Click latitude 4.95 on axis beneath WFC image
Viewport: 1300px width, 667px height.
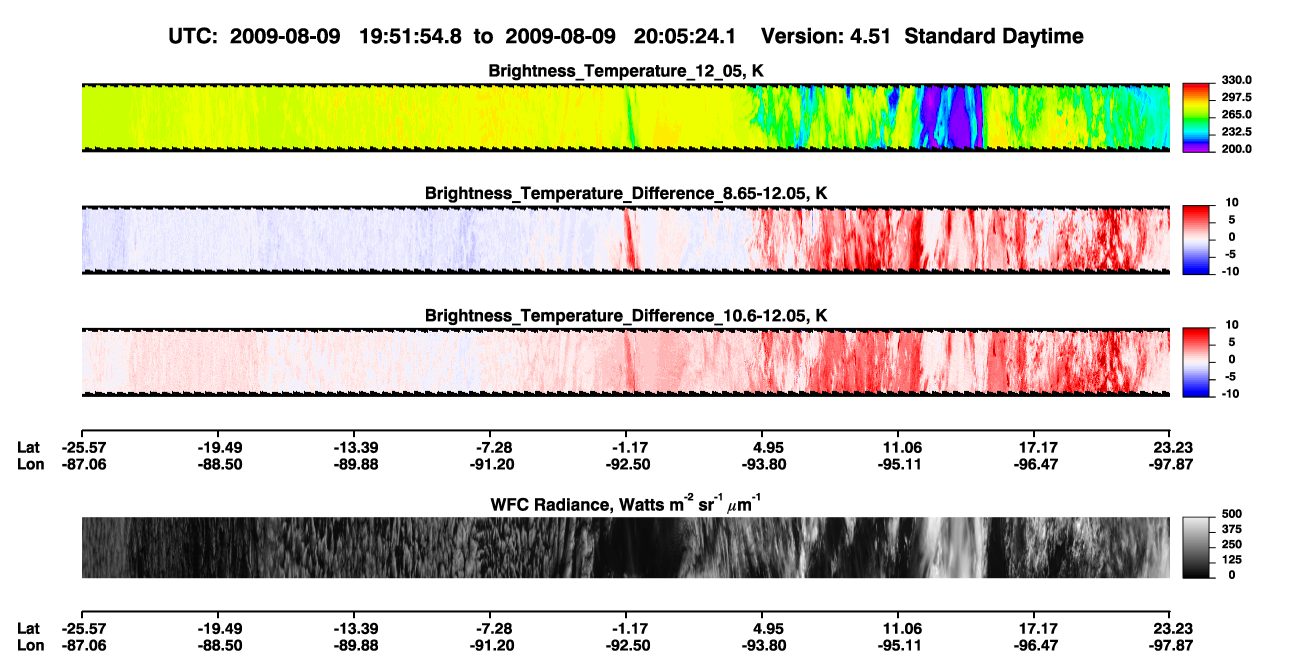click(762, 628)
